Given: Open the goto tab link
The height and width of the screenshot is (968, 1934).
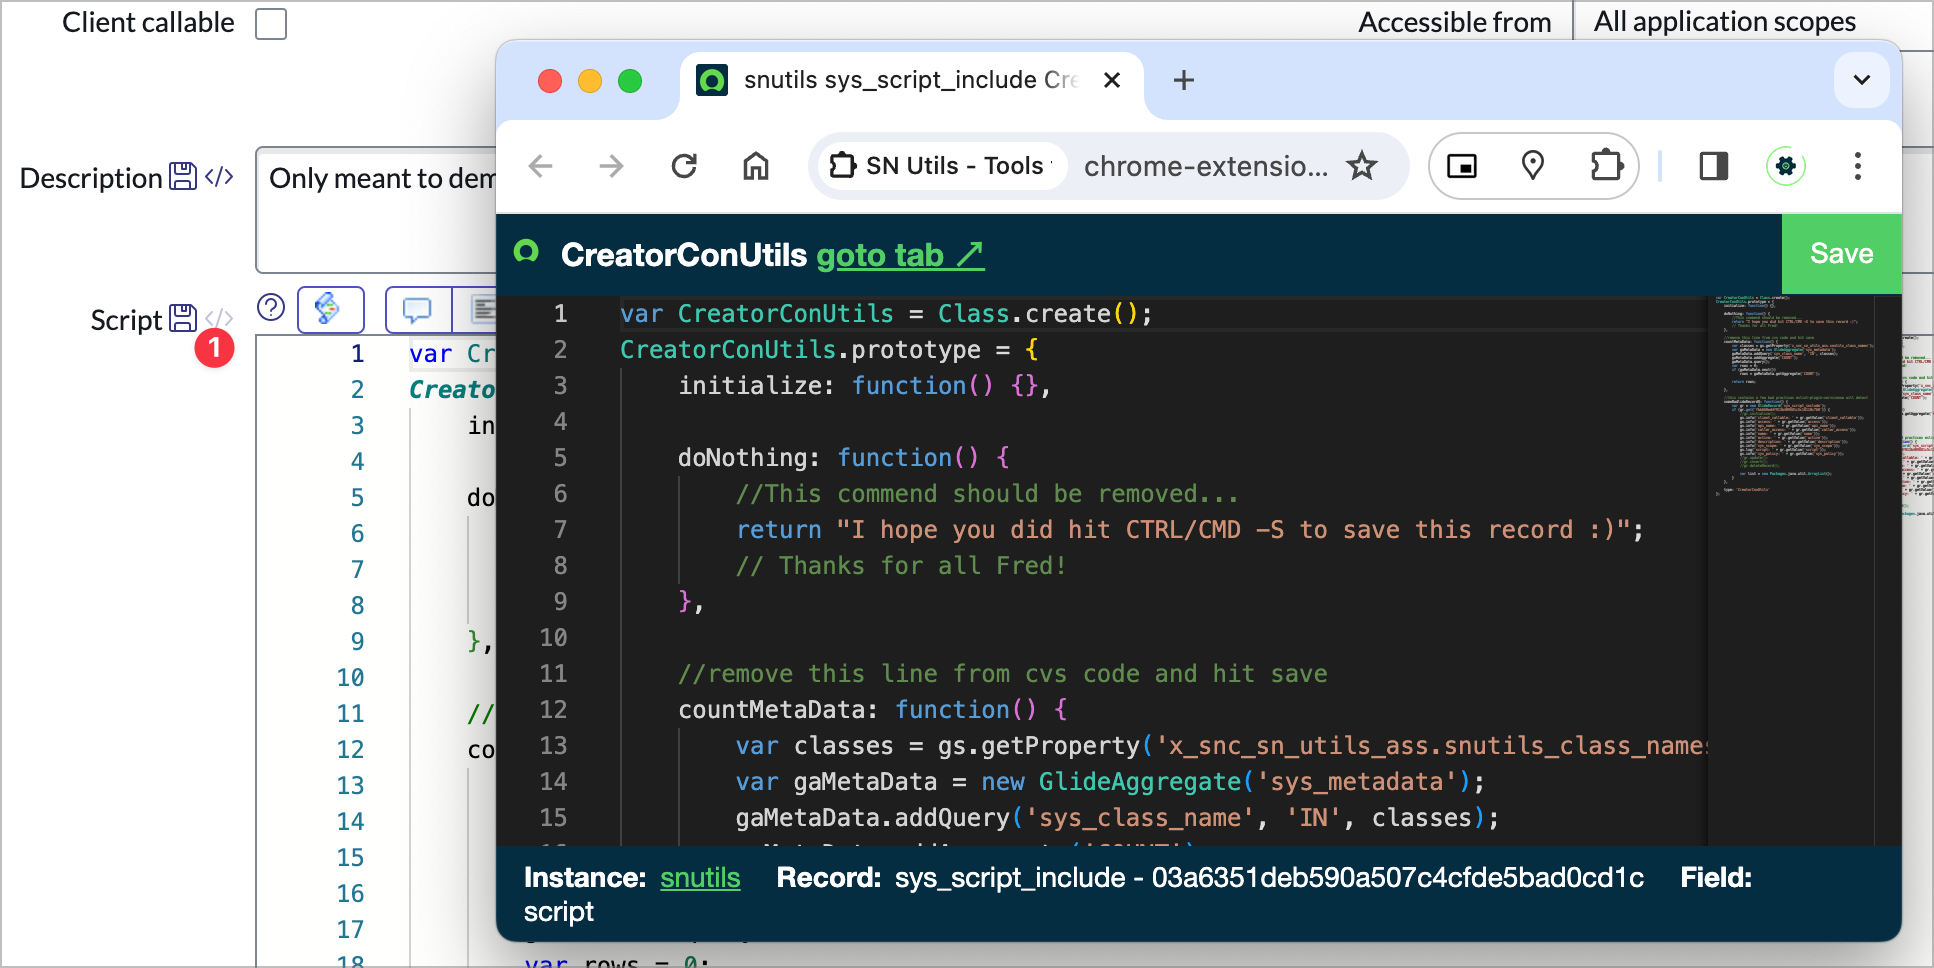Looking at the screenshot, I should 899,256.
